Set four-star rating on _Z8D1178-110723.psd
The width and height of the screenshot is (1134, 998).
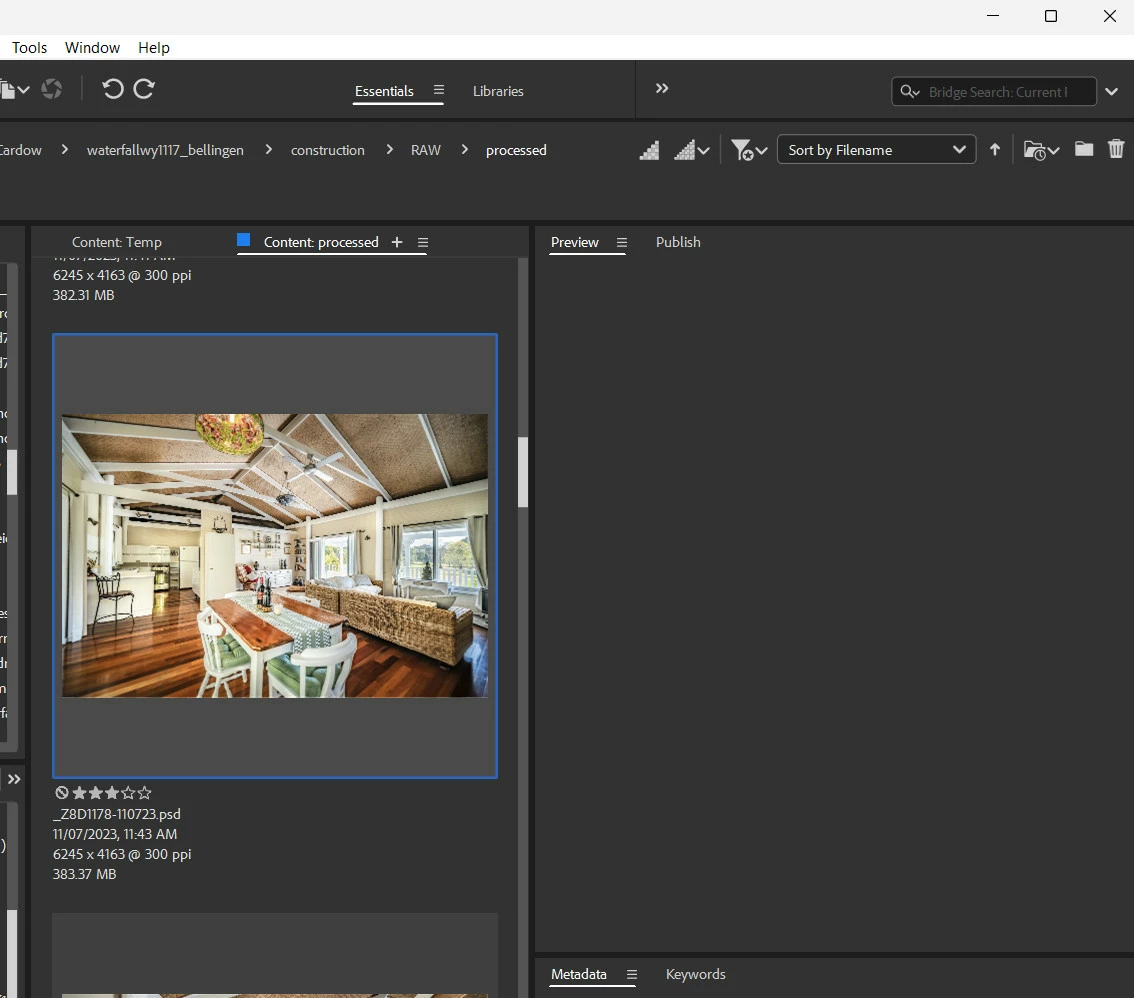[128, 793]
